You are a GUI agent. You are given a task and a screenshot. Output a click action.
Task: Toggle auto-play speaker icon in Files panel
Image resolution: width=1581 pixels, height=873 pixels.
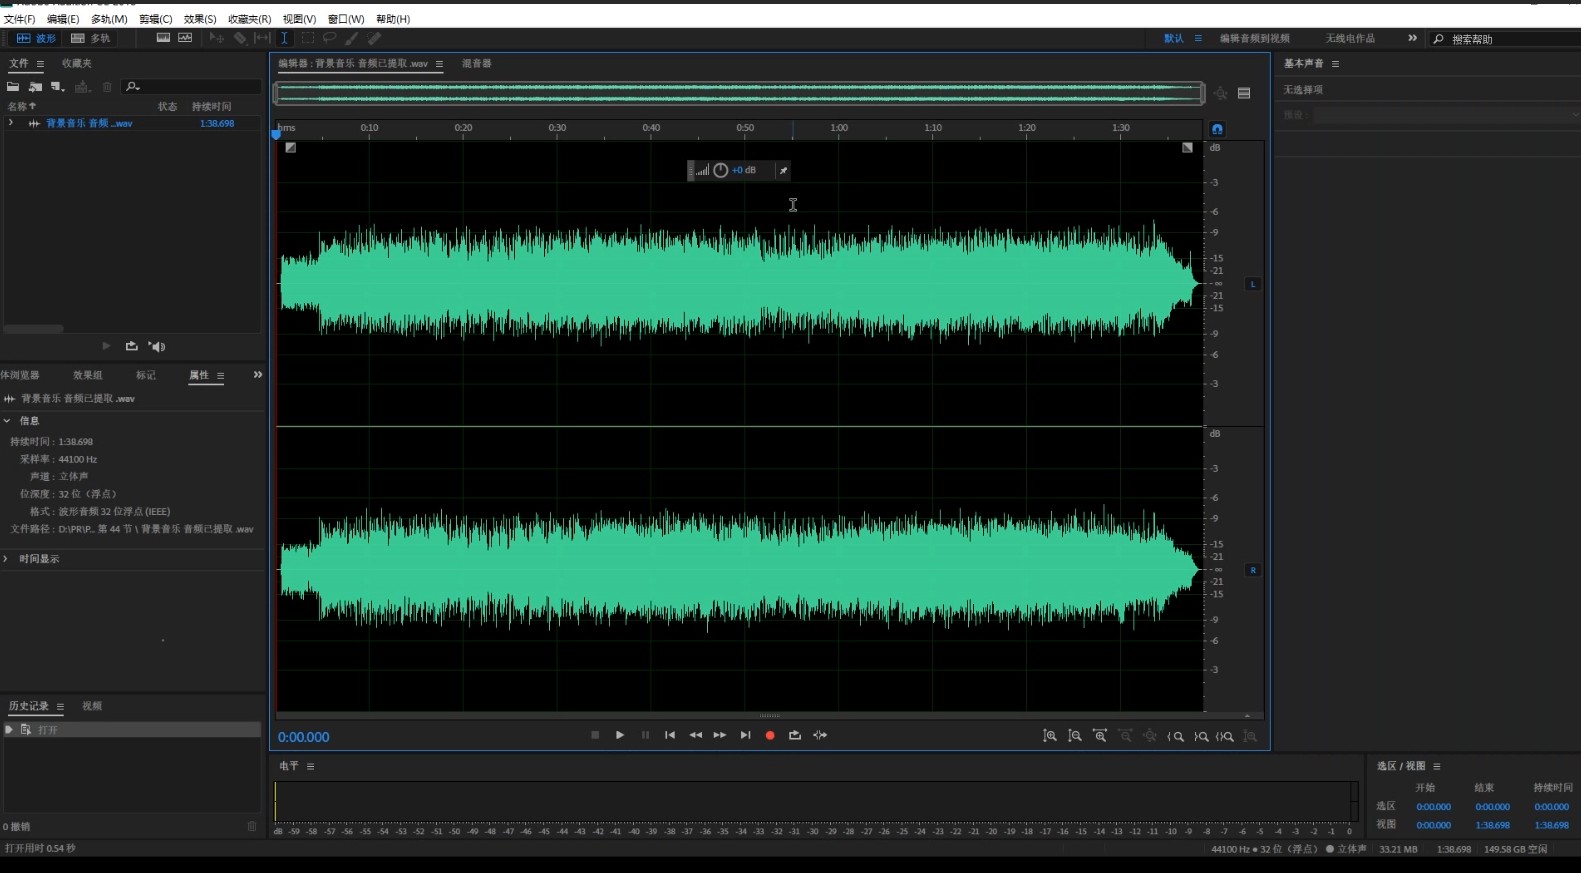[x=157, y=346]
